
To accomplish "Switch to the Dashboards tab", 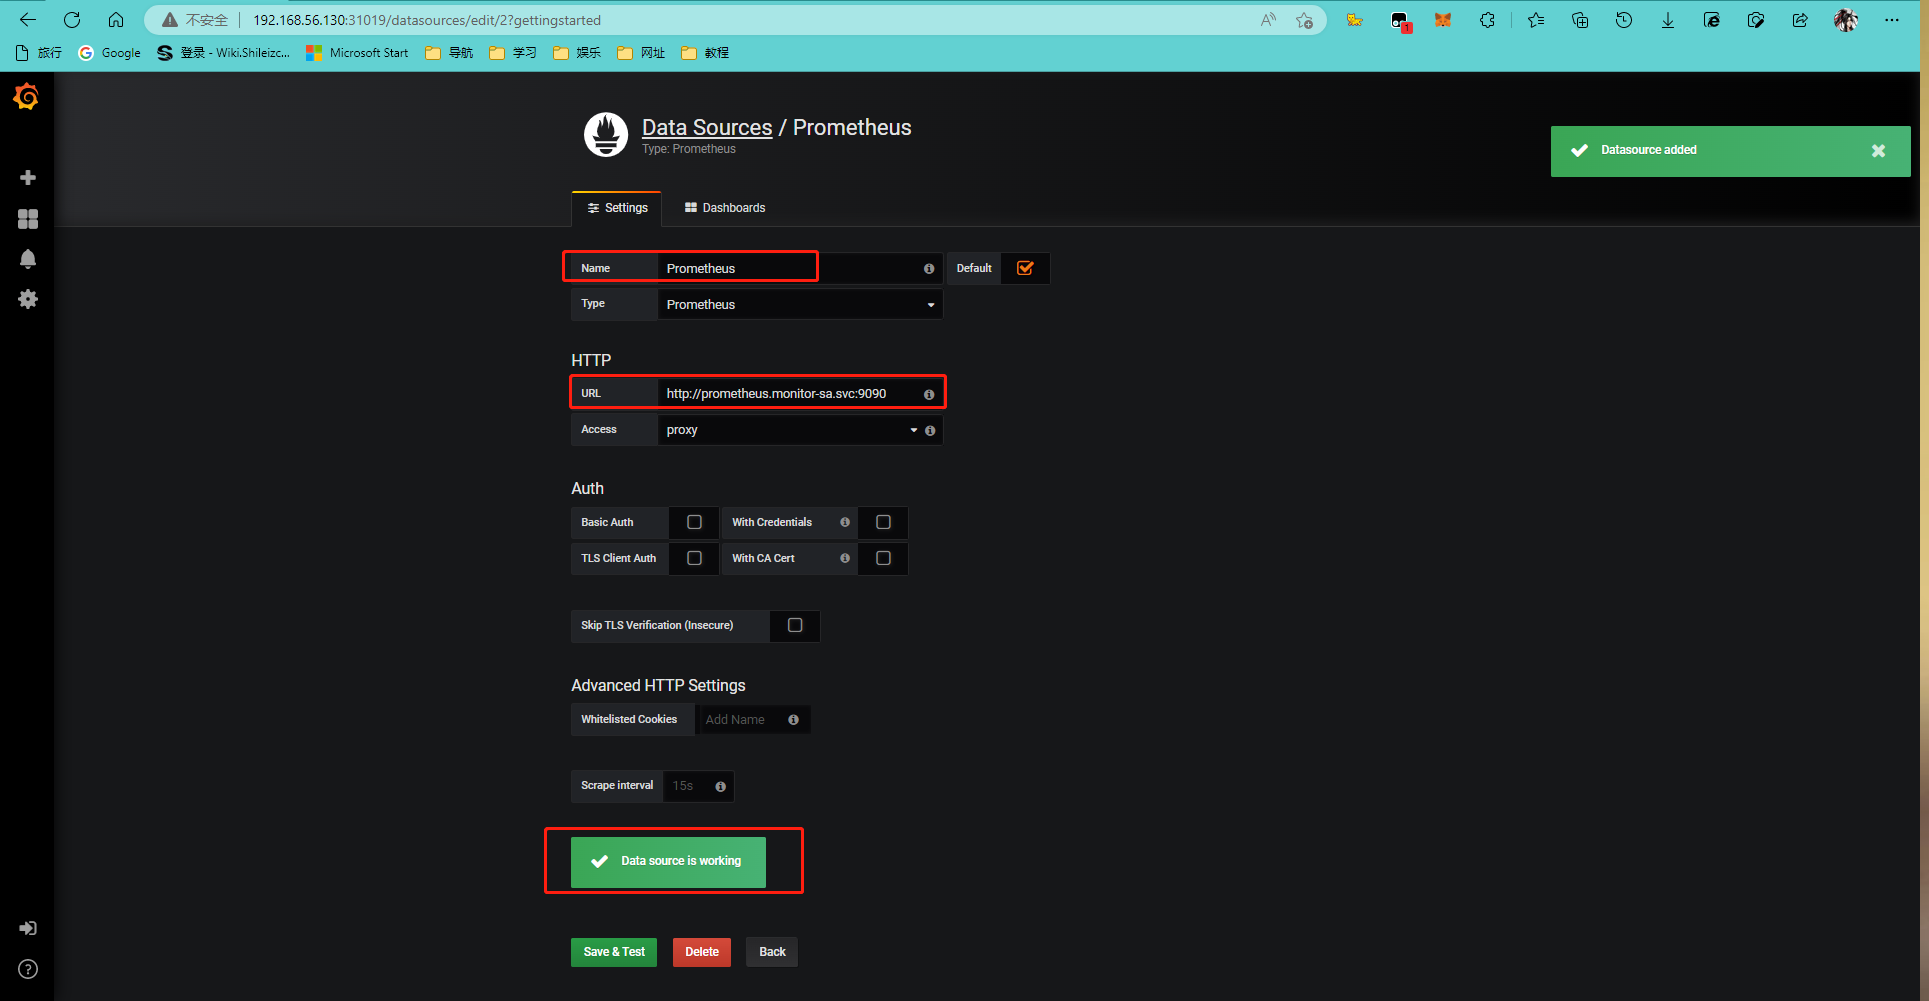I will [725, 208].
